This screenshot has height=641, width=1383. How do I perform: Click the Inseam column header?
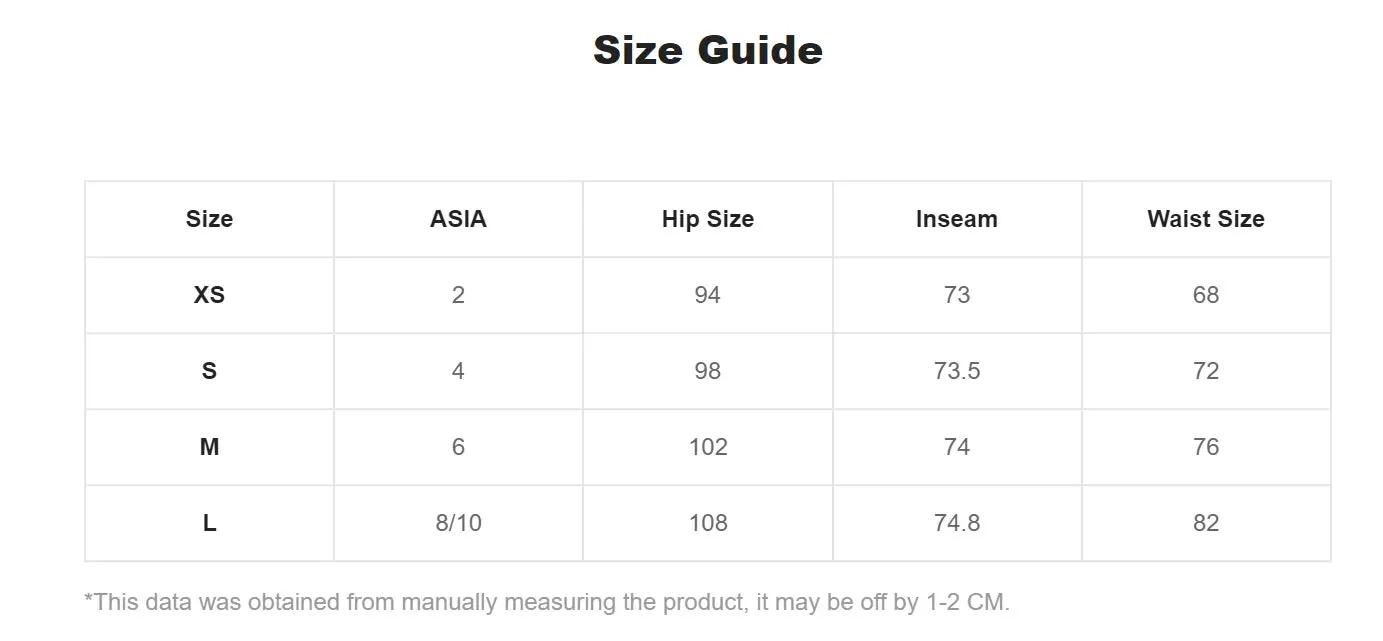click(957, 219)
